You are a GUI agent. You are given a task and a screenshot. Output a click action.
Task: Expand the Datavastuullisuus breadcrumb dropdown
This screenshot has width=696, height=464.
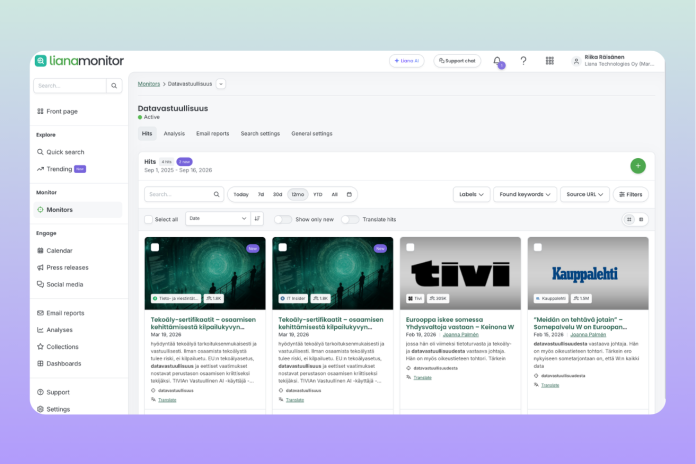point(221,84)
